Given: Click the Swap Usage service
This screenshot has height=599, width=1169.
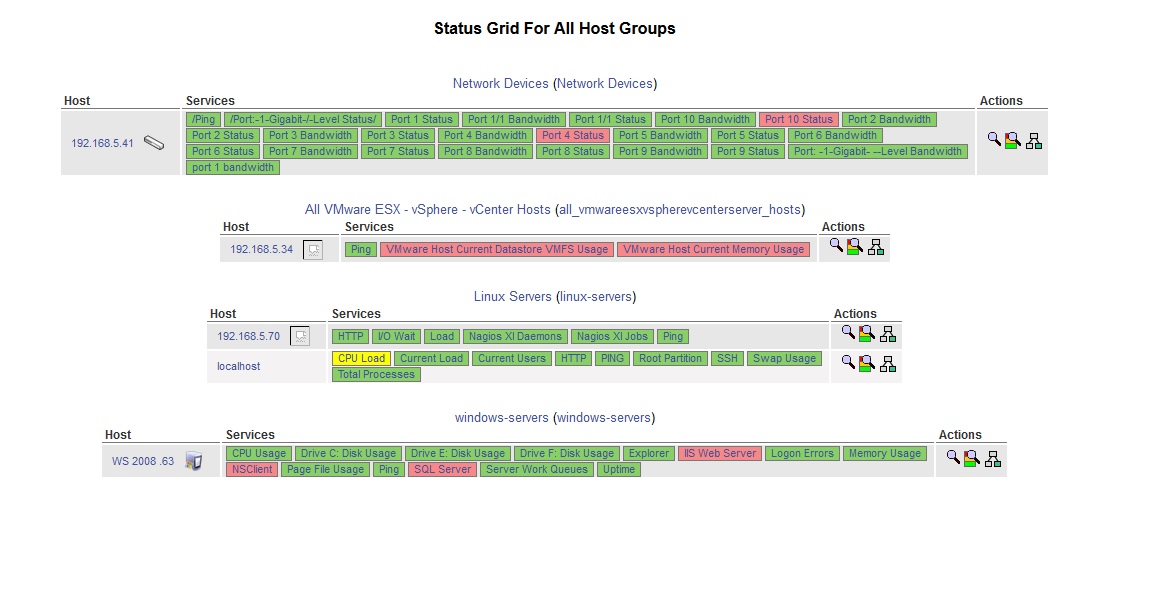Looking at the screenshot, I should pos(784,358).
